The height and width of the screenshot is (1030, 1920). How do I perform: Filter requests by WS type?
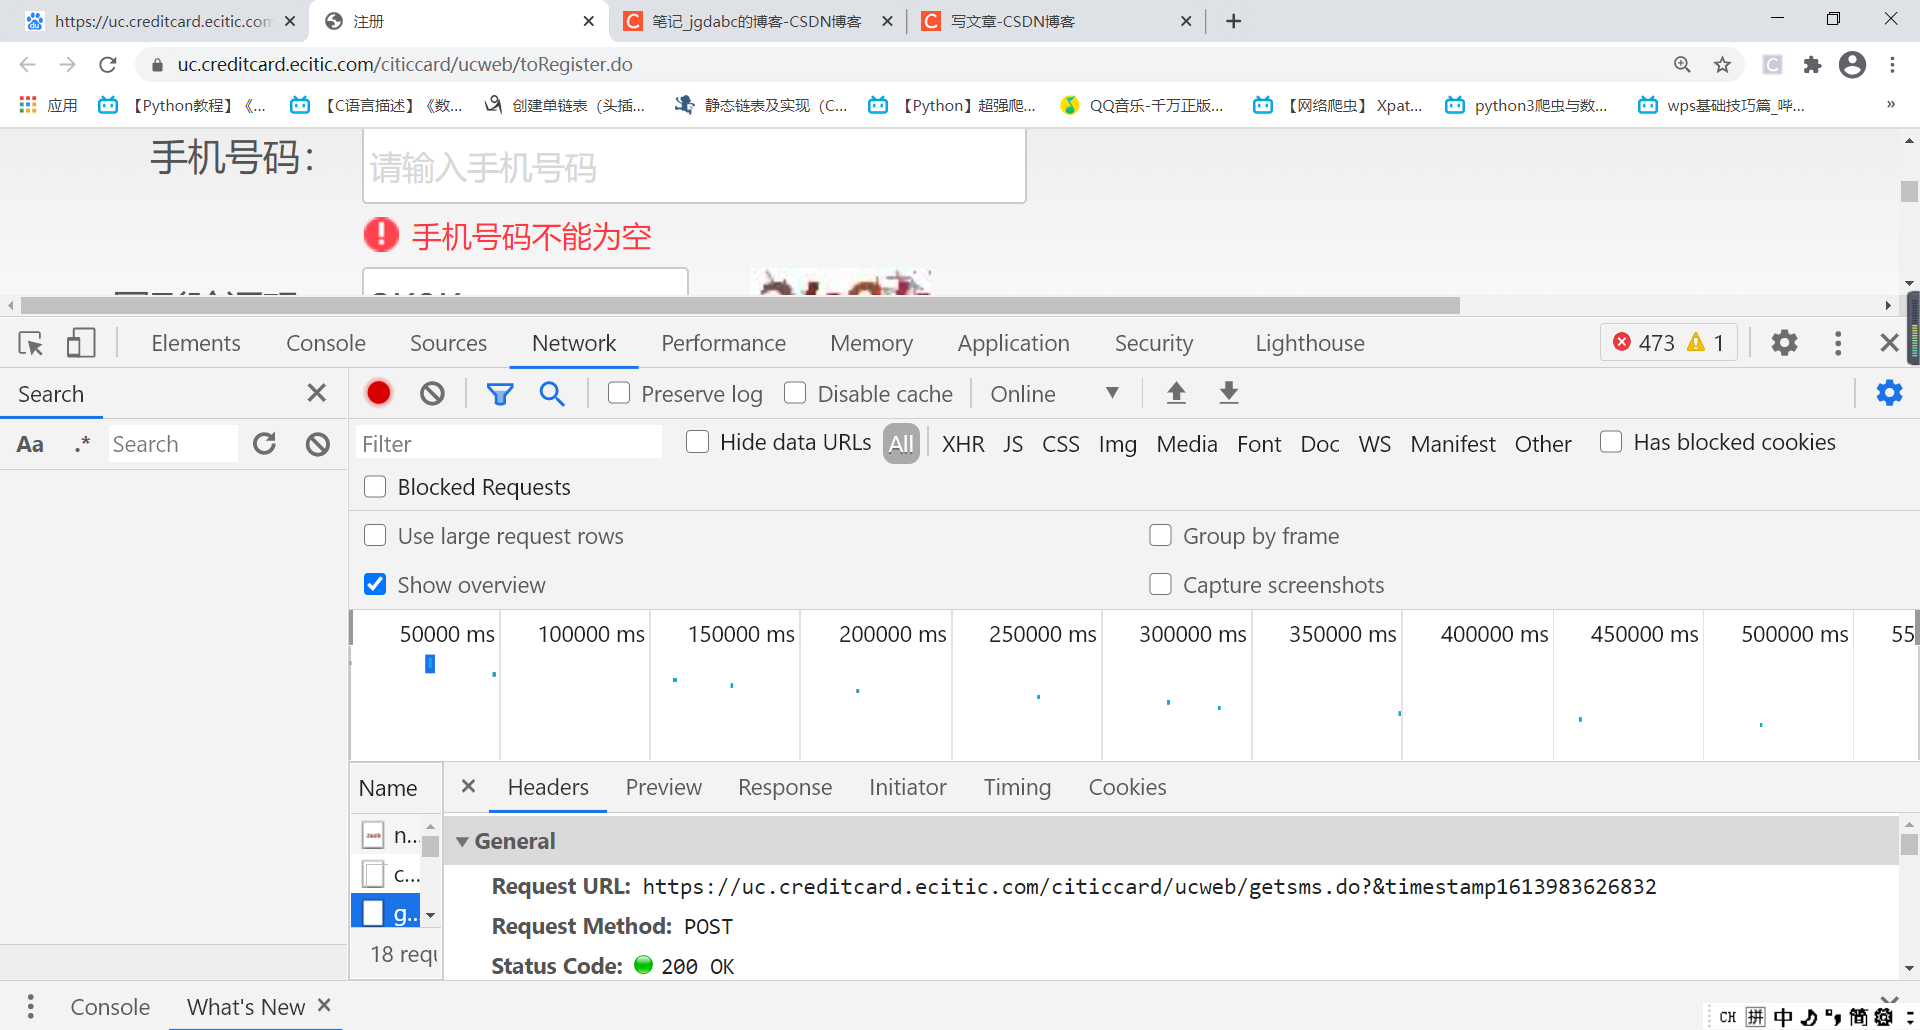(1375, 444)
